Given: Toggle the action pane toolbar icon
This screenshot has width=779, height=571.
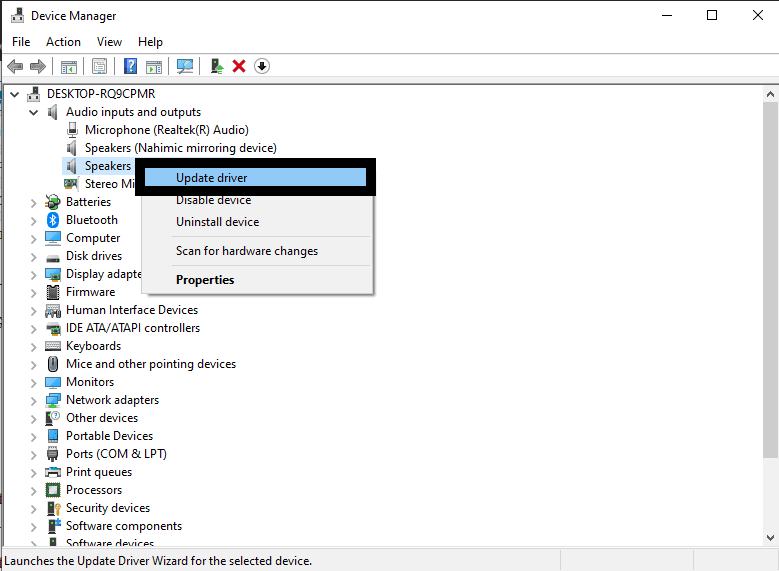Looking at the screenshot, I should pos(154,66).
